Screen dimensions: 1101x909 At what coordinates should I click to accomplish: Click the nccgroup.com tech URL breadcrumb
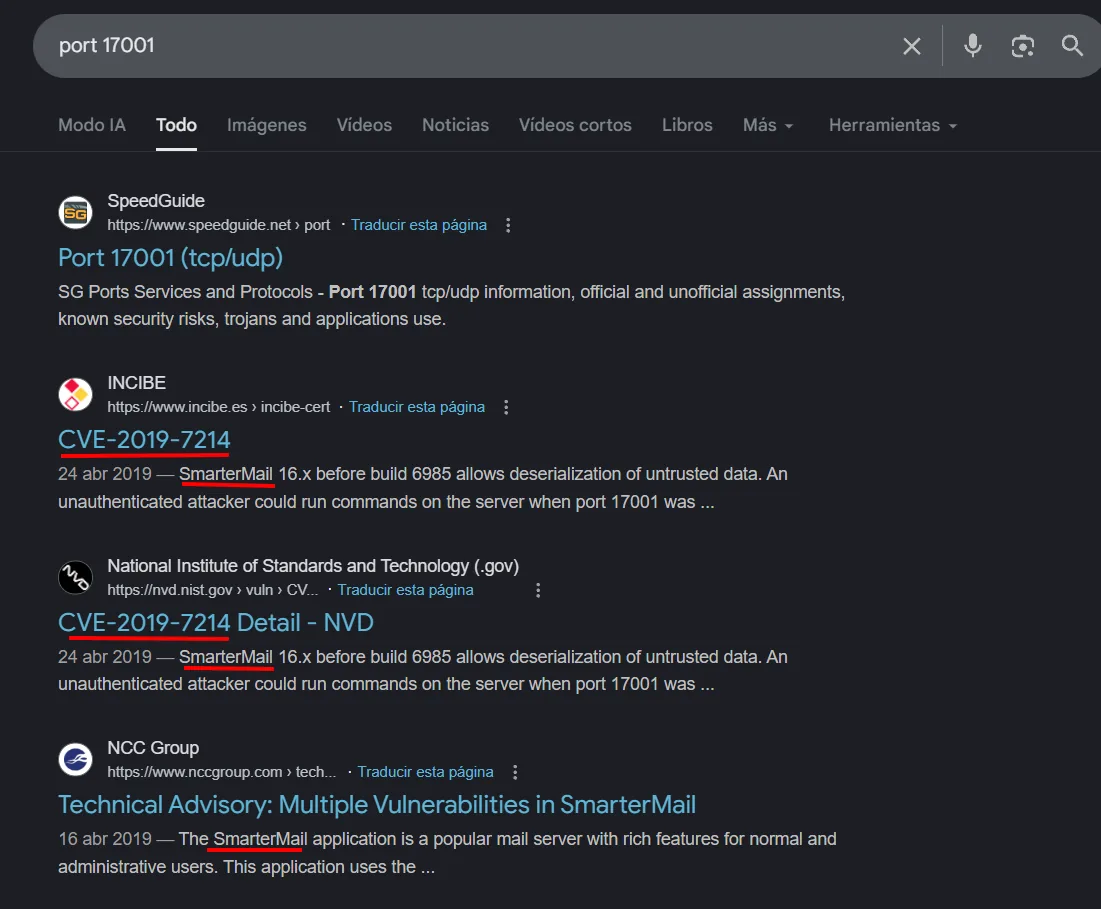click(221, 771)
